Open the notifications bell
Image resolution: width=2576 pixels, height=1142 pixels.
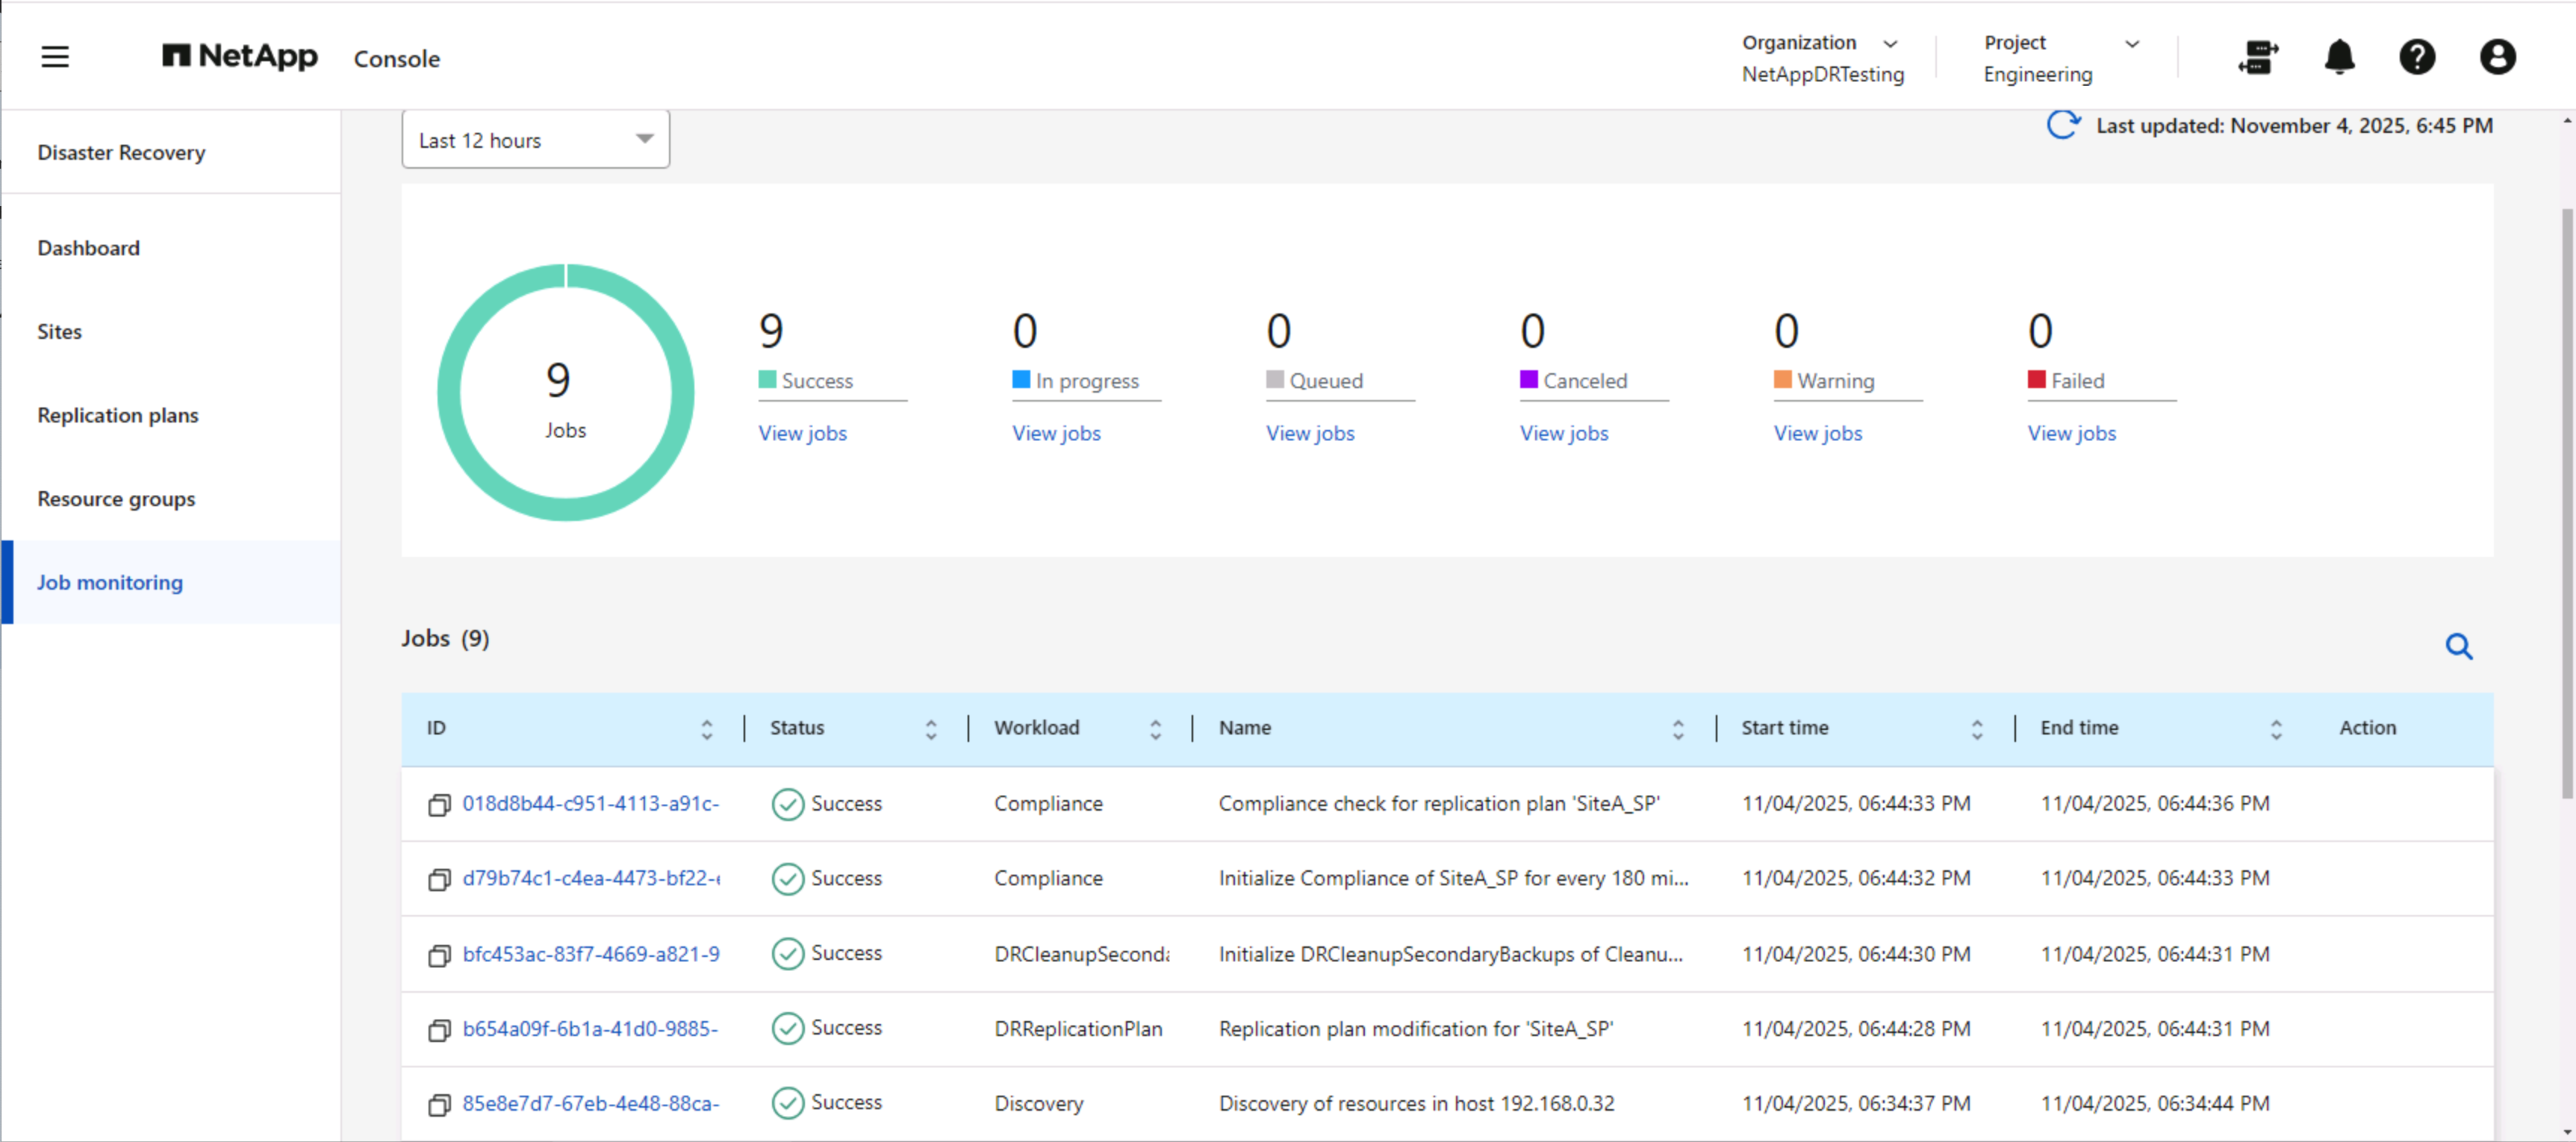2339,58
